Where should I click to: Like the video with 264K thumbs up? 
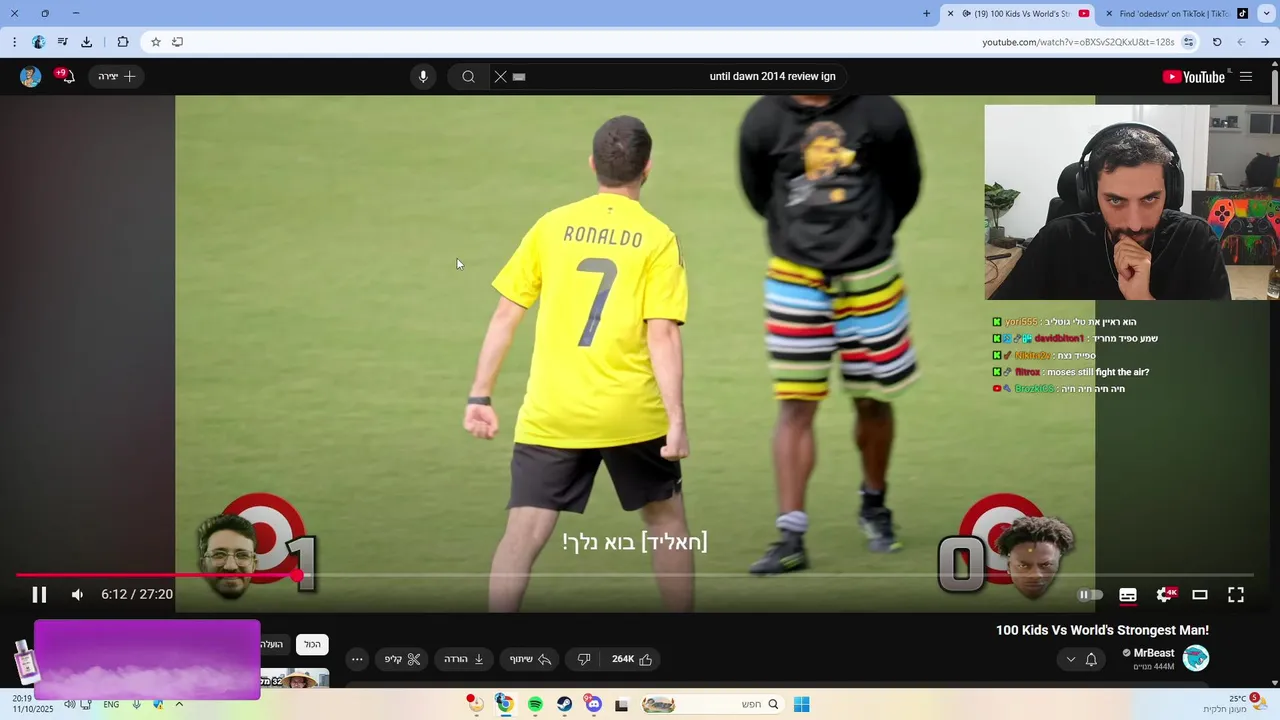pos(632,659)
